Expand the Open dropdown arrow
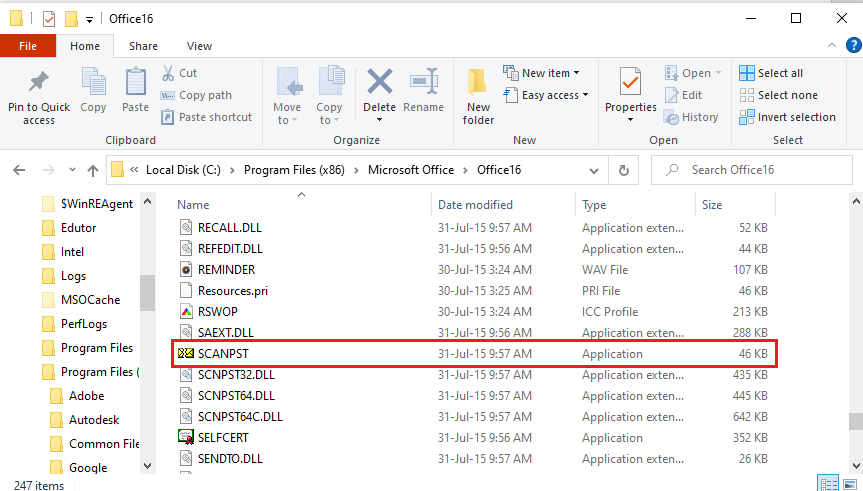 point(718,73)
